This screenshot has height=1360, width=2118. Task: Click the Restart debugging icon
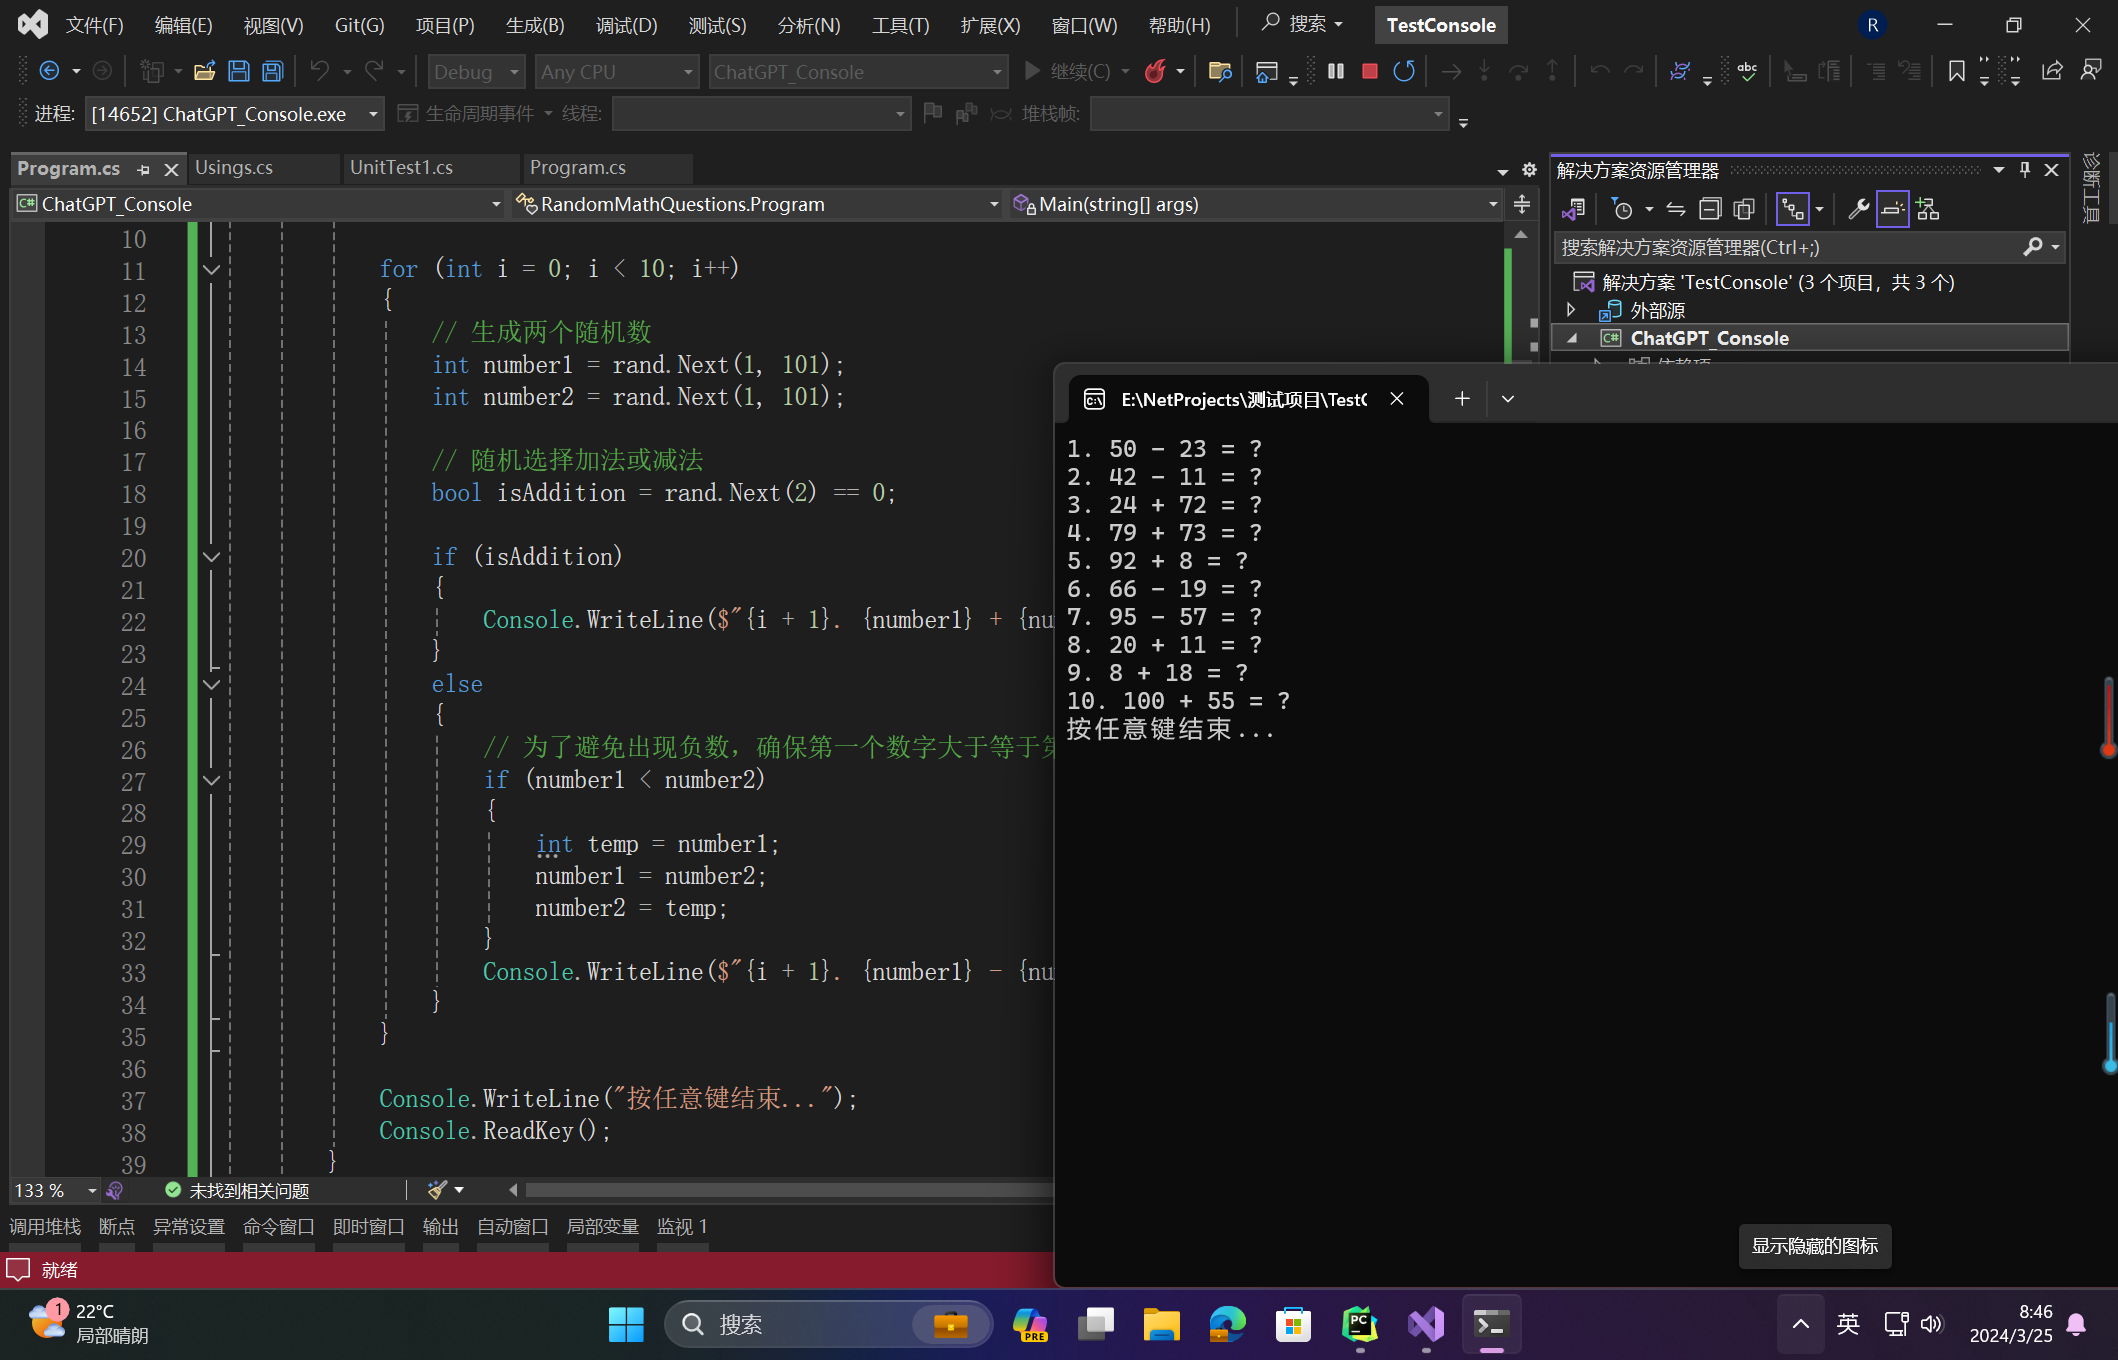[x=1403, y=74]
